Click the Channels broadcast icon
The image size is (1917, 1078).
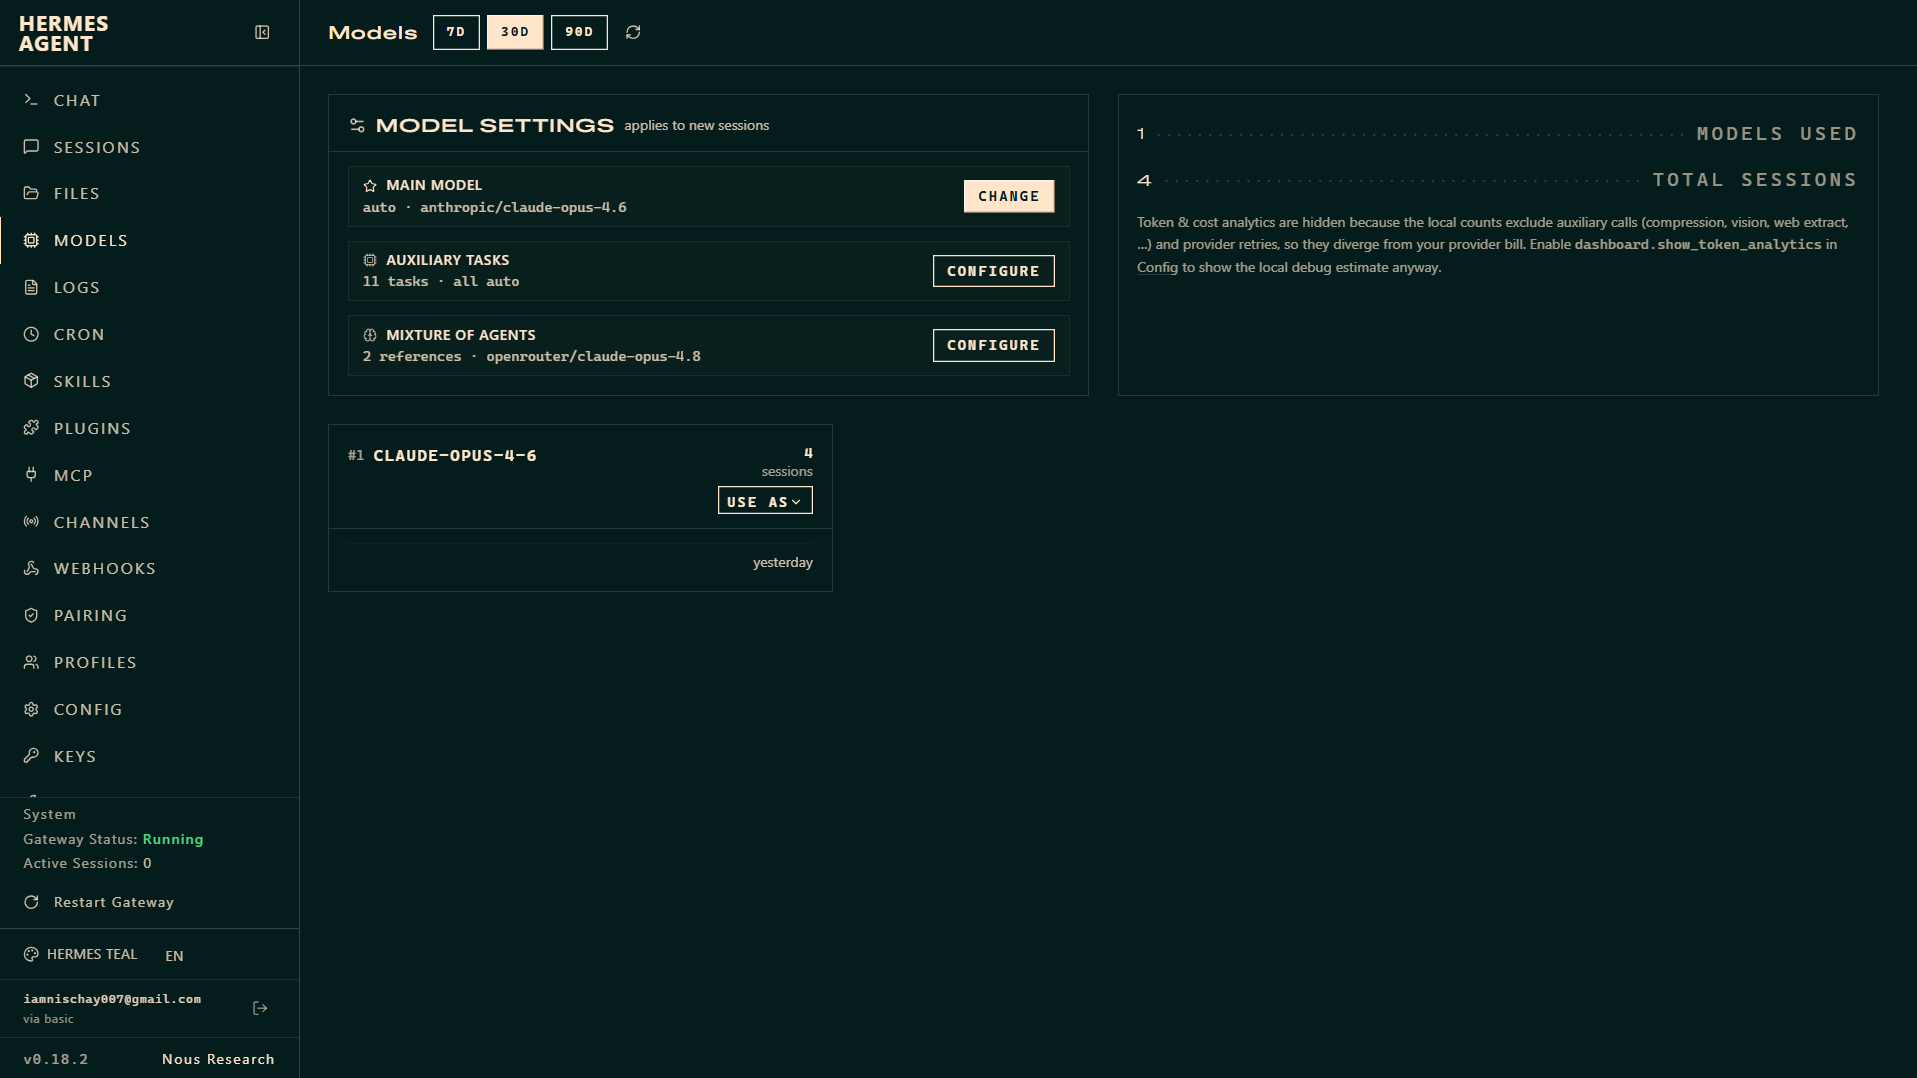31,522
